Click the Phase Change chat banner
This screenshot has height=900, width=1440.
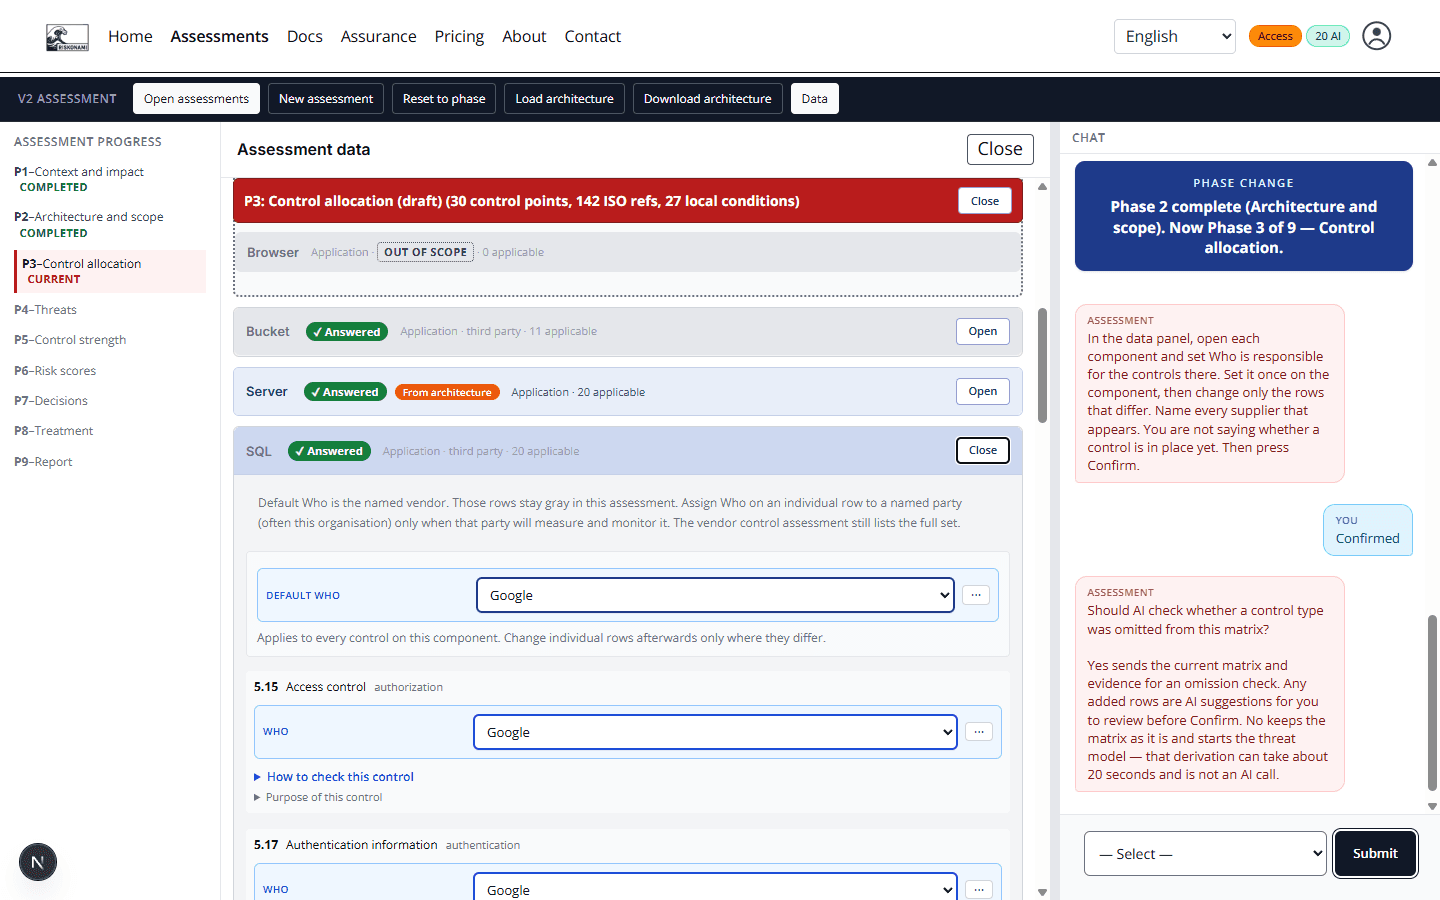click(1243, 216)
